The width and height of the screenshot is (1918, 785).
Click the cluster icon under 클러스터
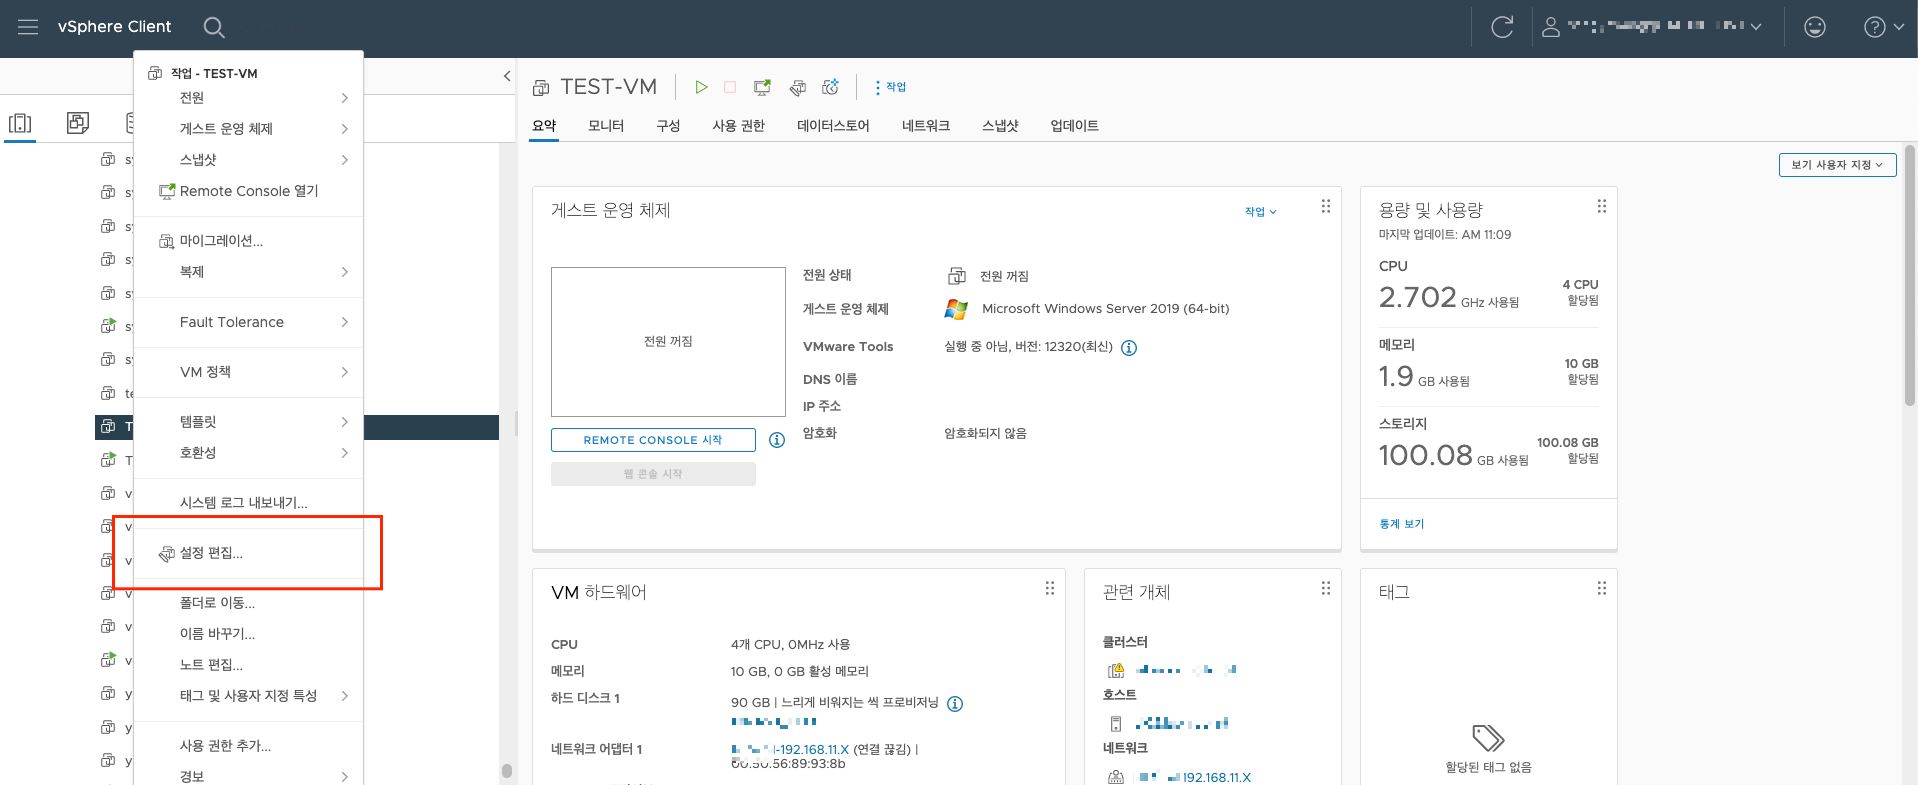pyautogui.click(x=1116, y=670)
